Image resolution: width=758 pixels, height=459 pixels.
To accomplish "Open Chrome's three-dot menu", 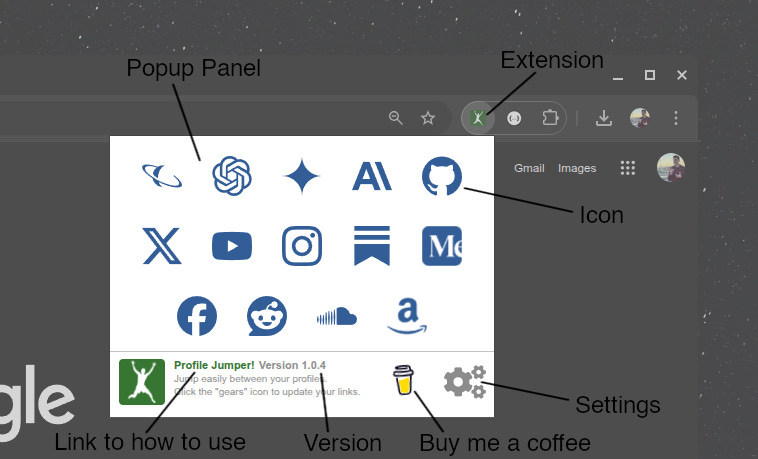I will pyautogui.click(x=676, y=118).
